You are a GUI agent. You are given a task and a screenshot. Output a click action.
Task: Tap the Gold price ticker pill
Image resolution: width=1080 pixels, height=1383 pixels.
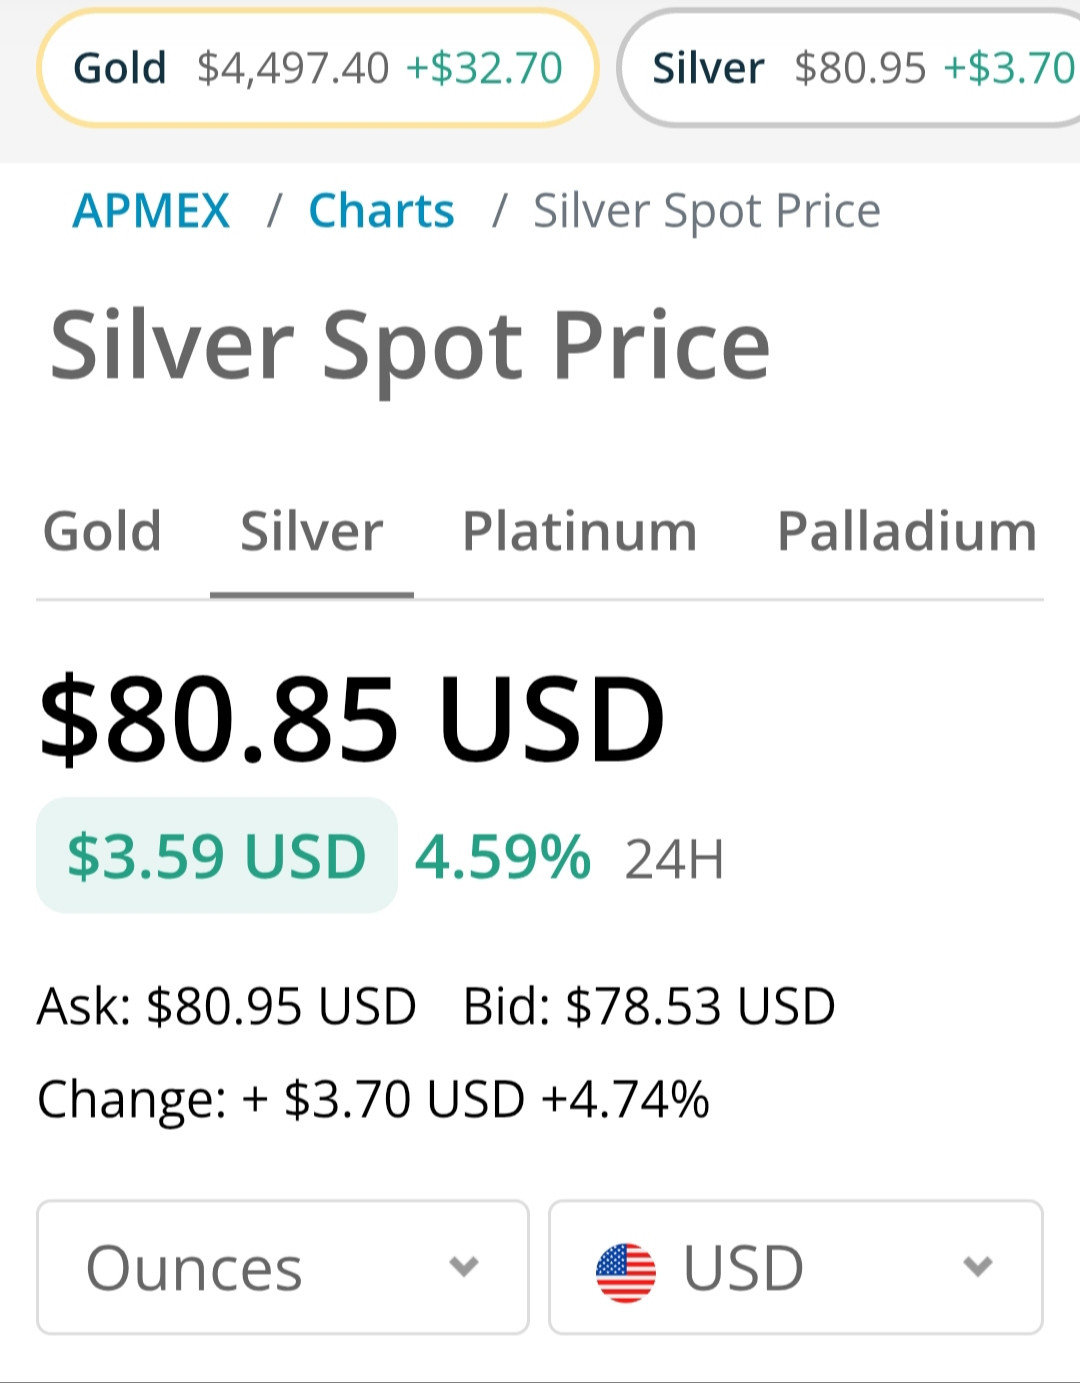pos(318,68)
